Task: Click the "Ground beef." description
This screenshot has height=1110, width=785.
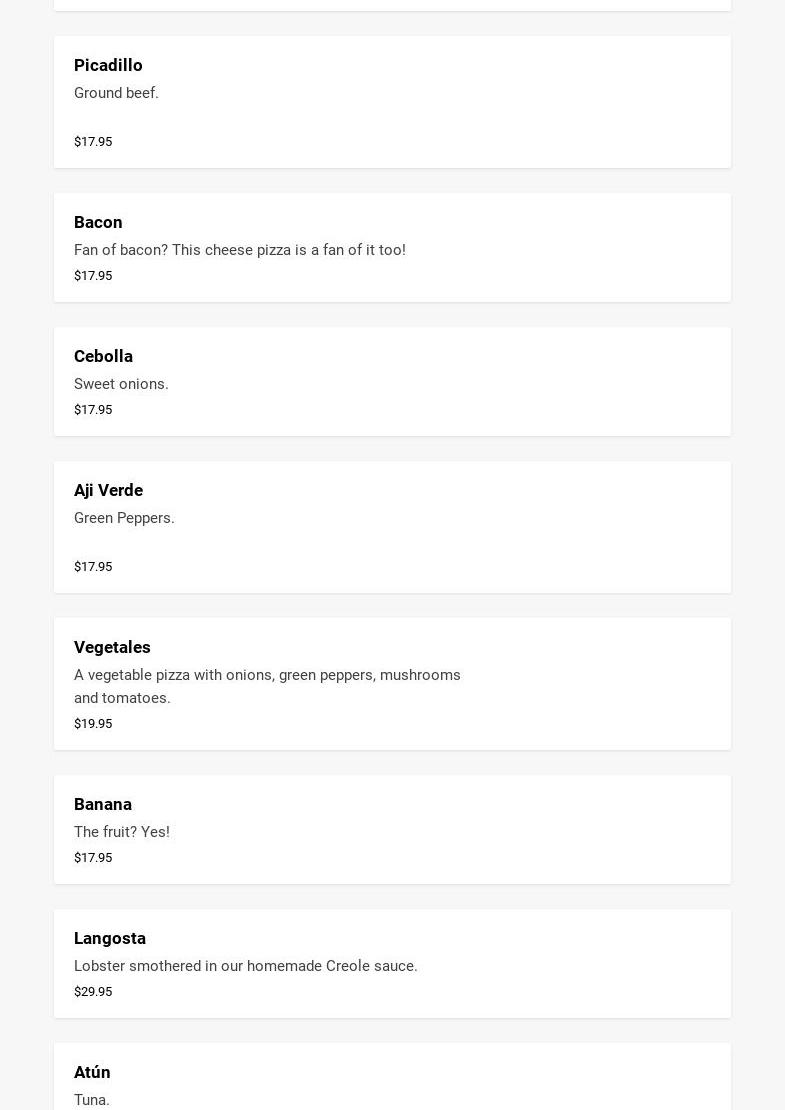Action: point(116,93)
